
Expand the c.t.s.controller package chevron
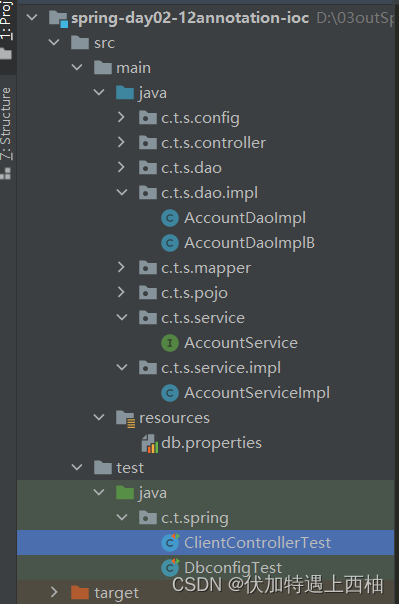tap(121, 143)
